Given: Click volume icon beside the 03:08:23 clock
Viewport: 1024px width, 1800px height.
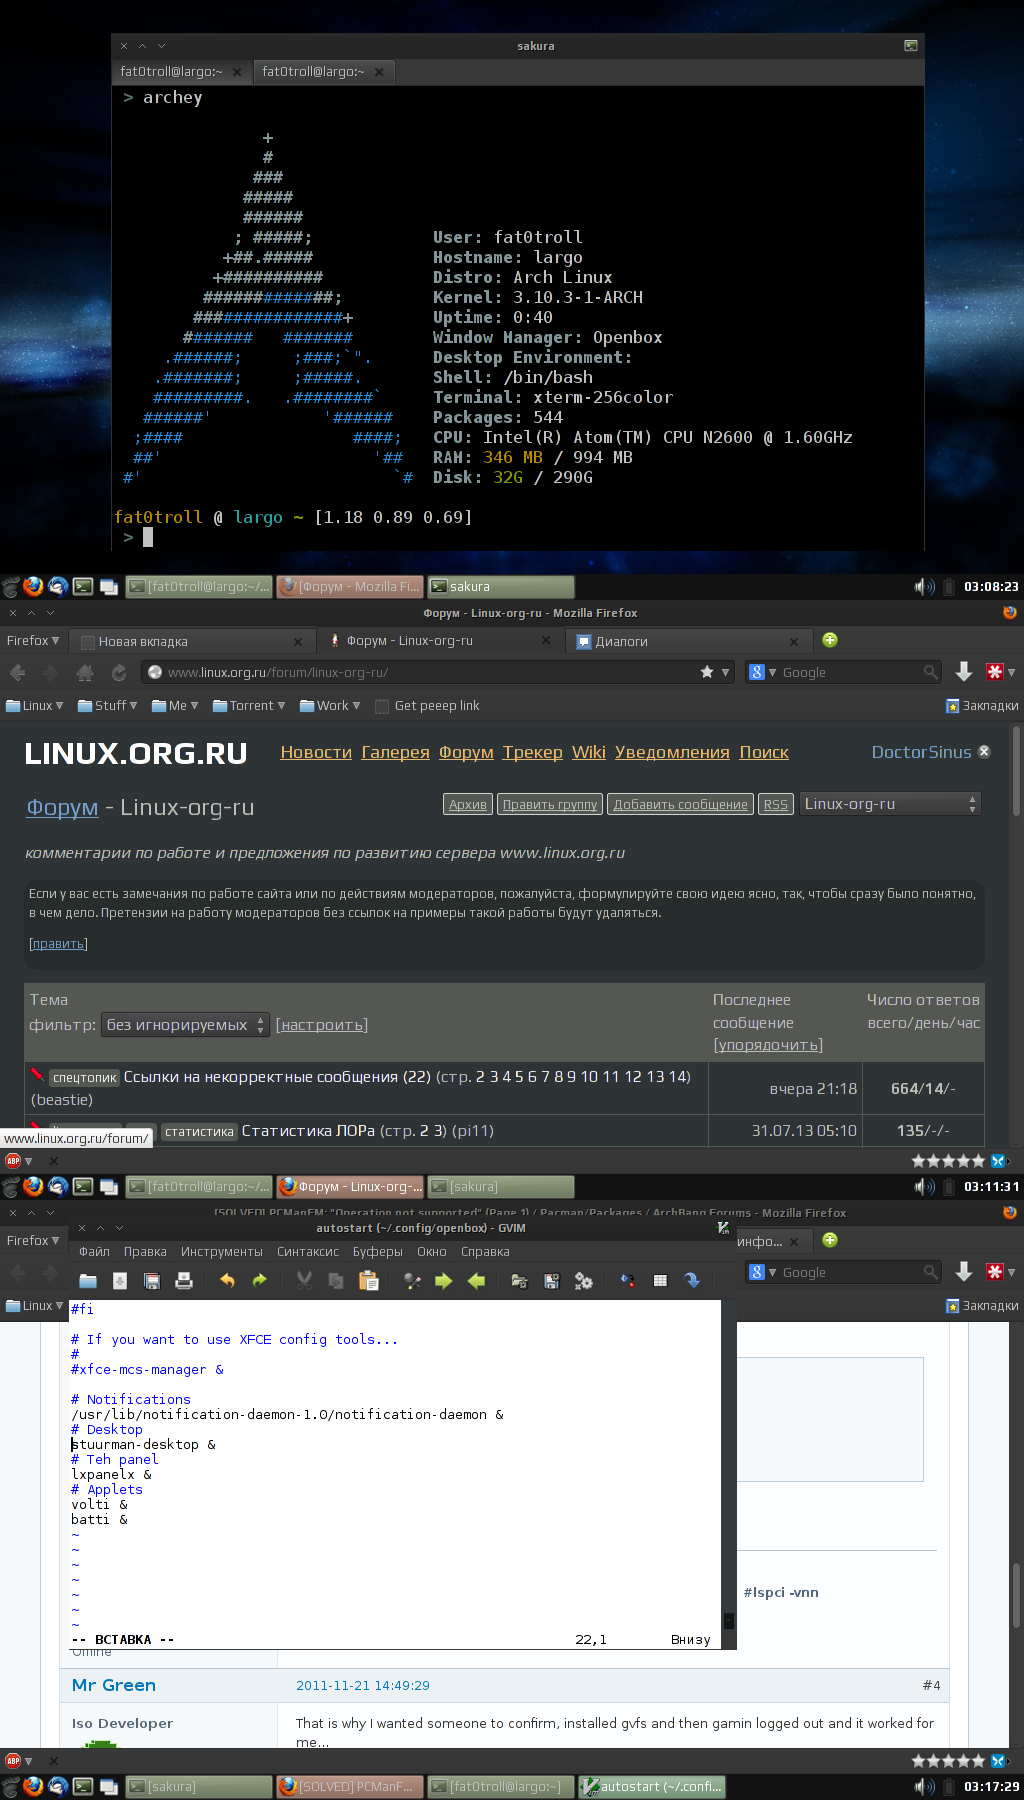Looking at the screenshot, I should 925,587.
